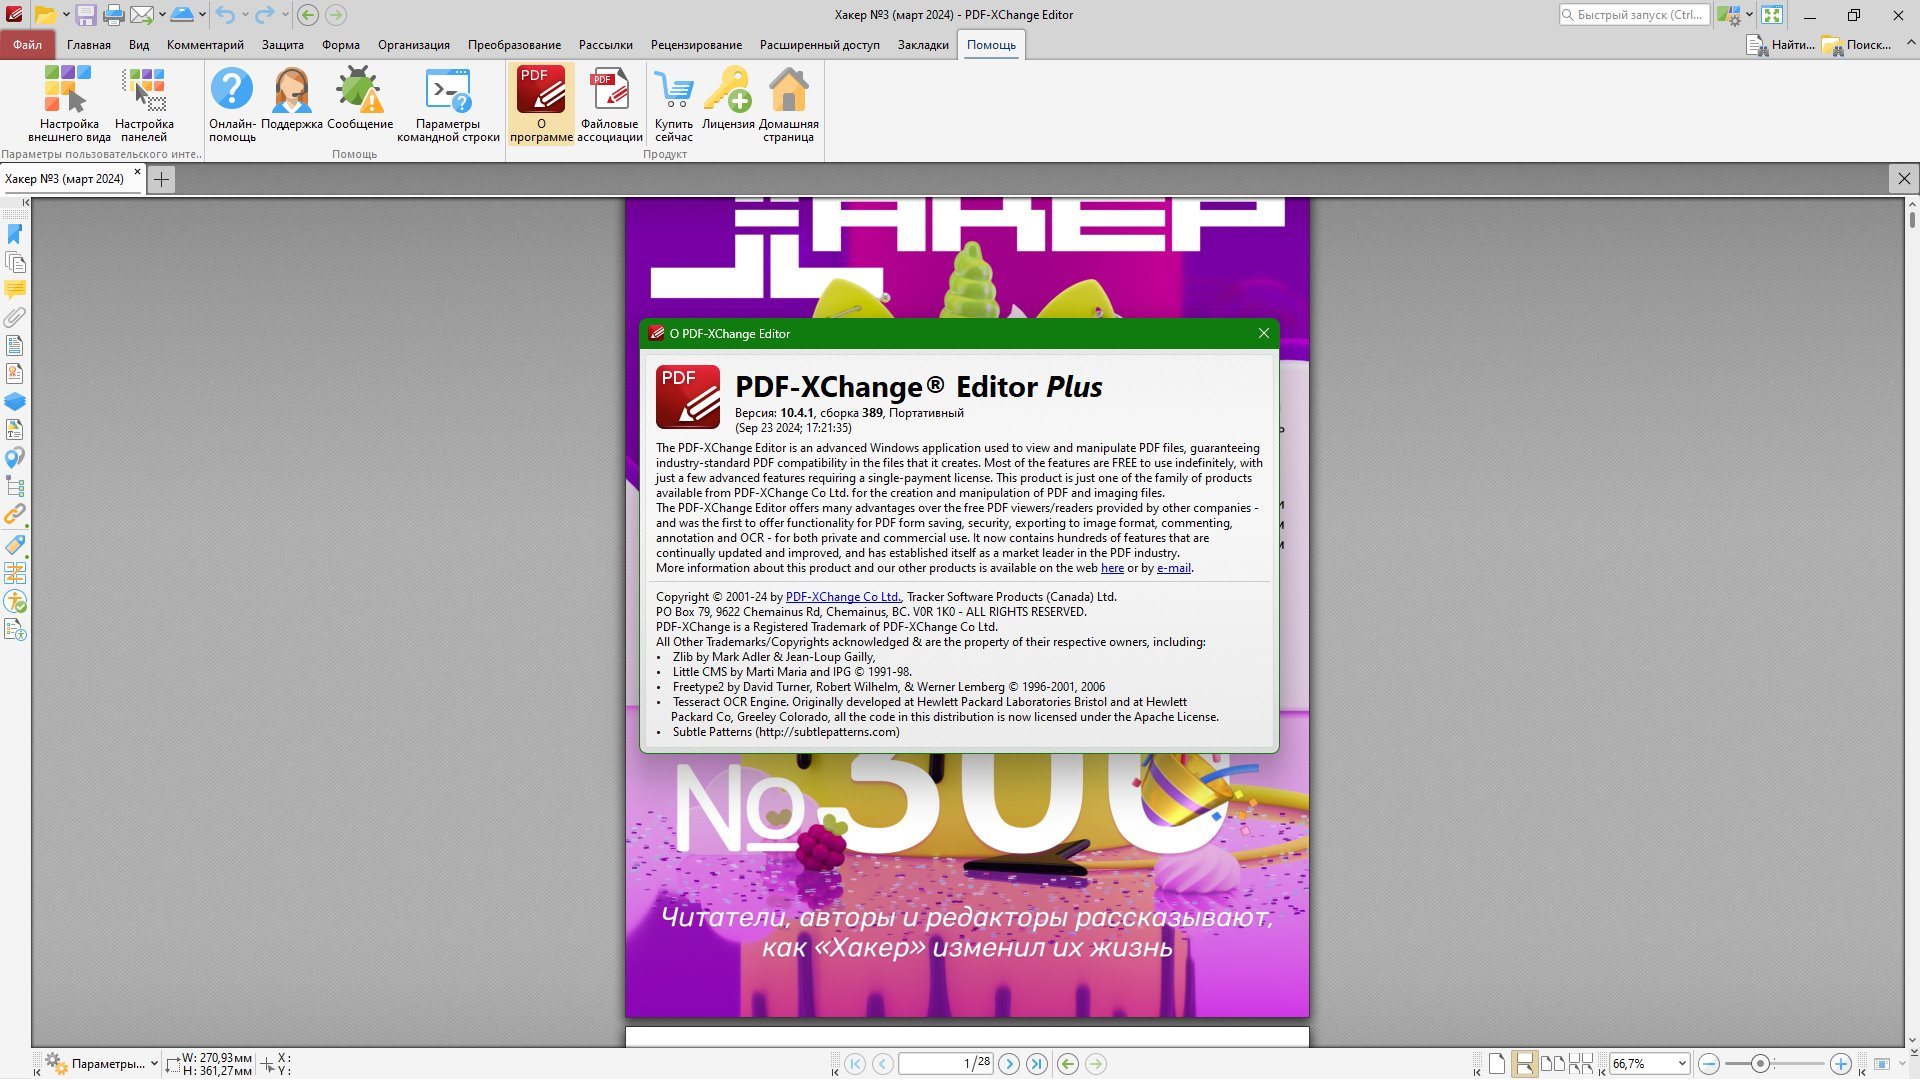Toggle continuous page layout mode
This screenshot has height=1080, width=1920.
1524,1064
